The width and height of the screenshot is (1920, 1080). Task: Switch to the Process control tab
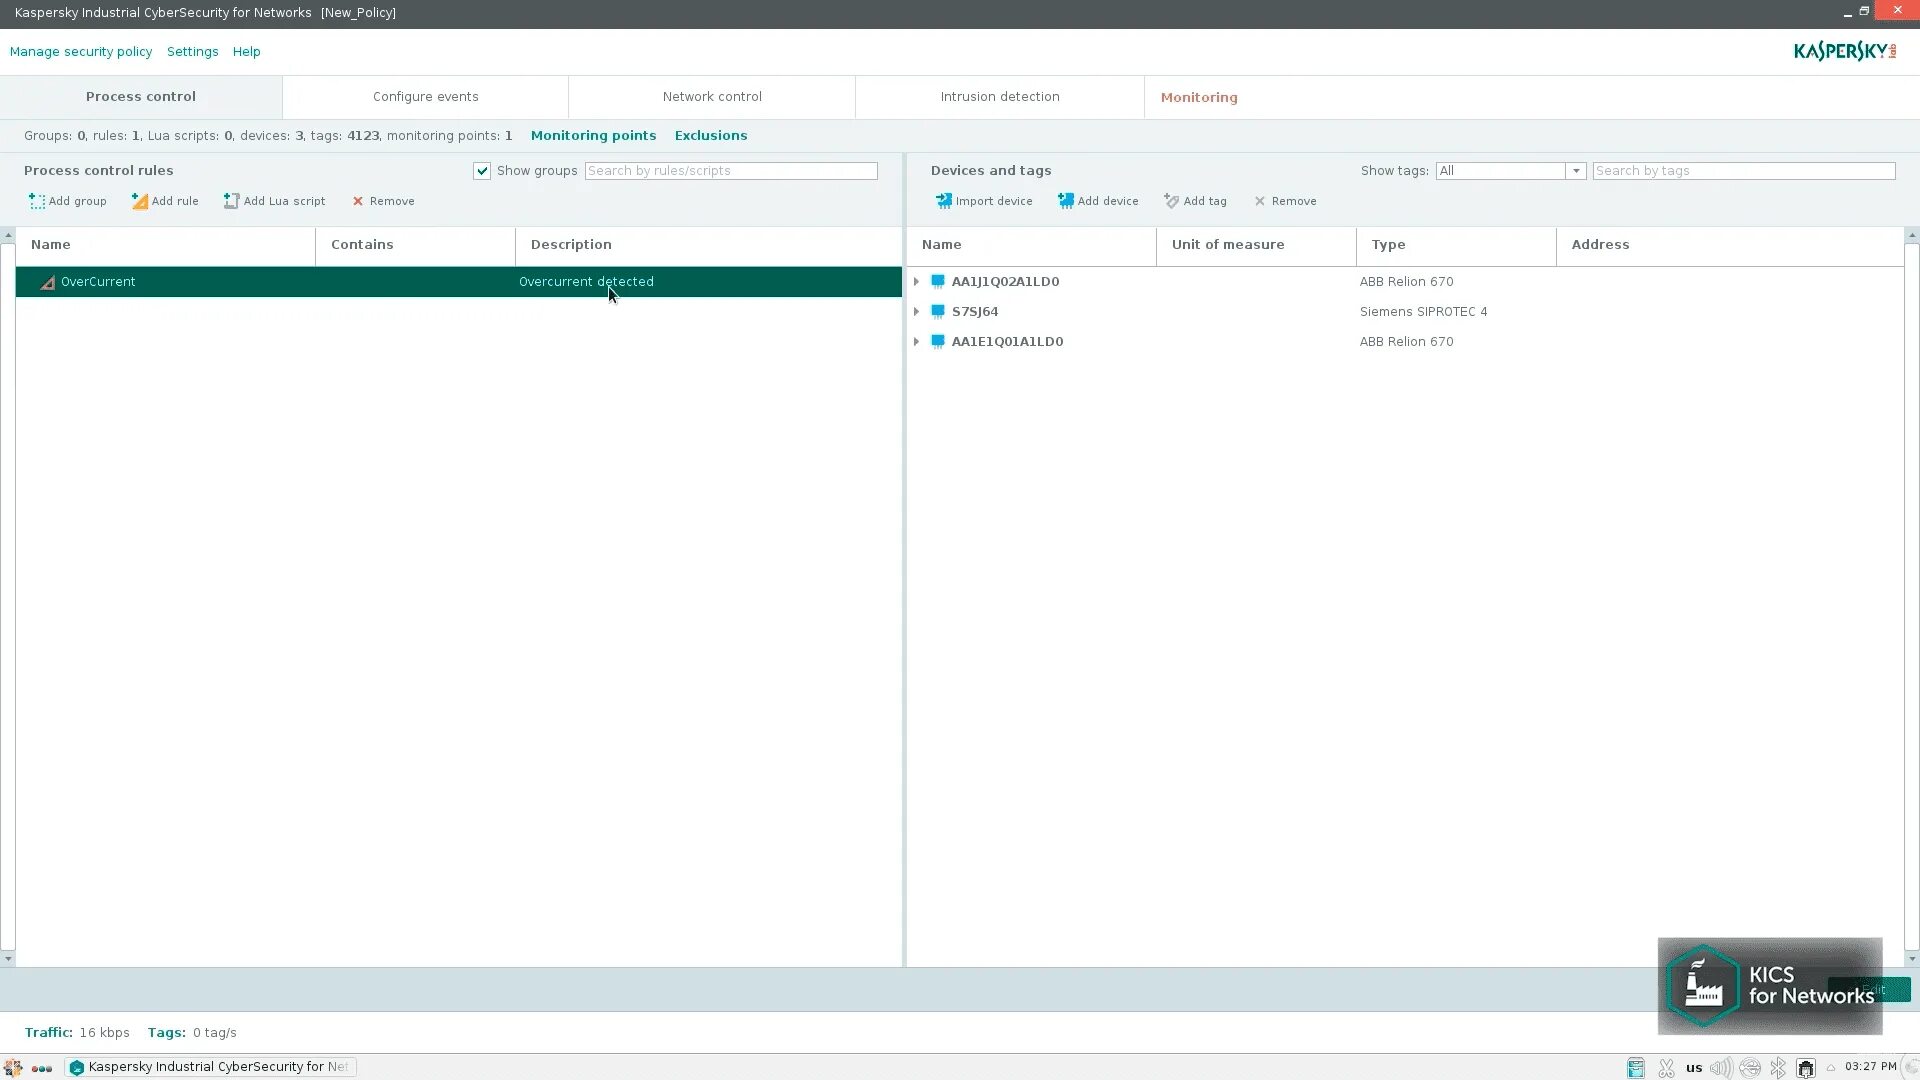coord(141,97)
